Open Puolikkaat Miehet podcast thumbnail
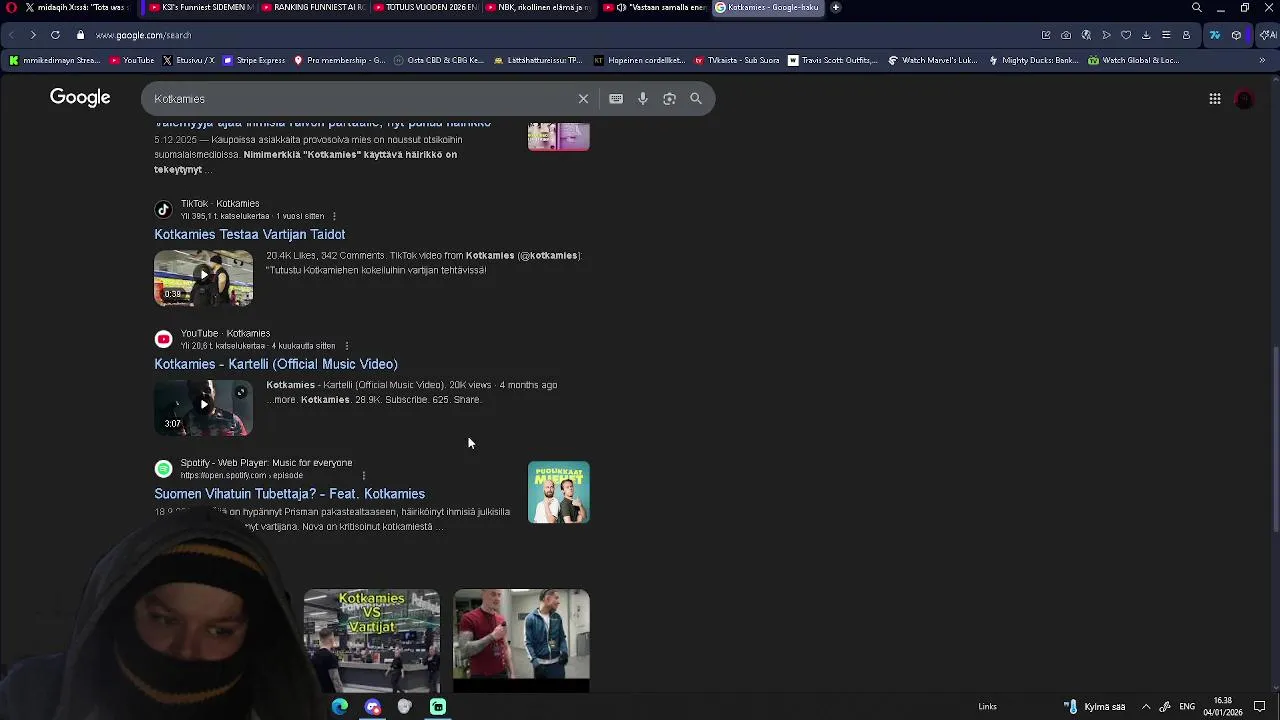 click(x=558, y=492)
